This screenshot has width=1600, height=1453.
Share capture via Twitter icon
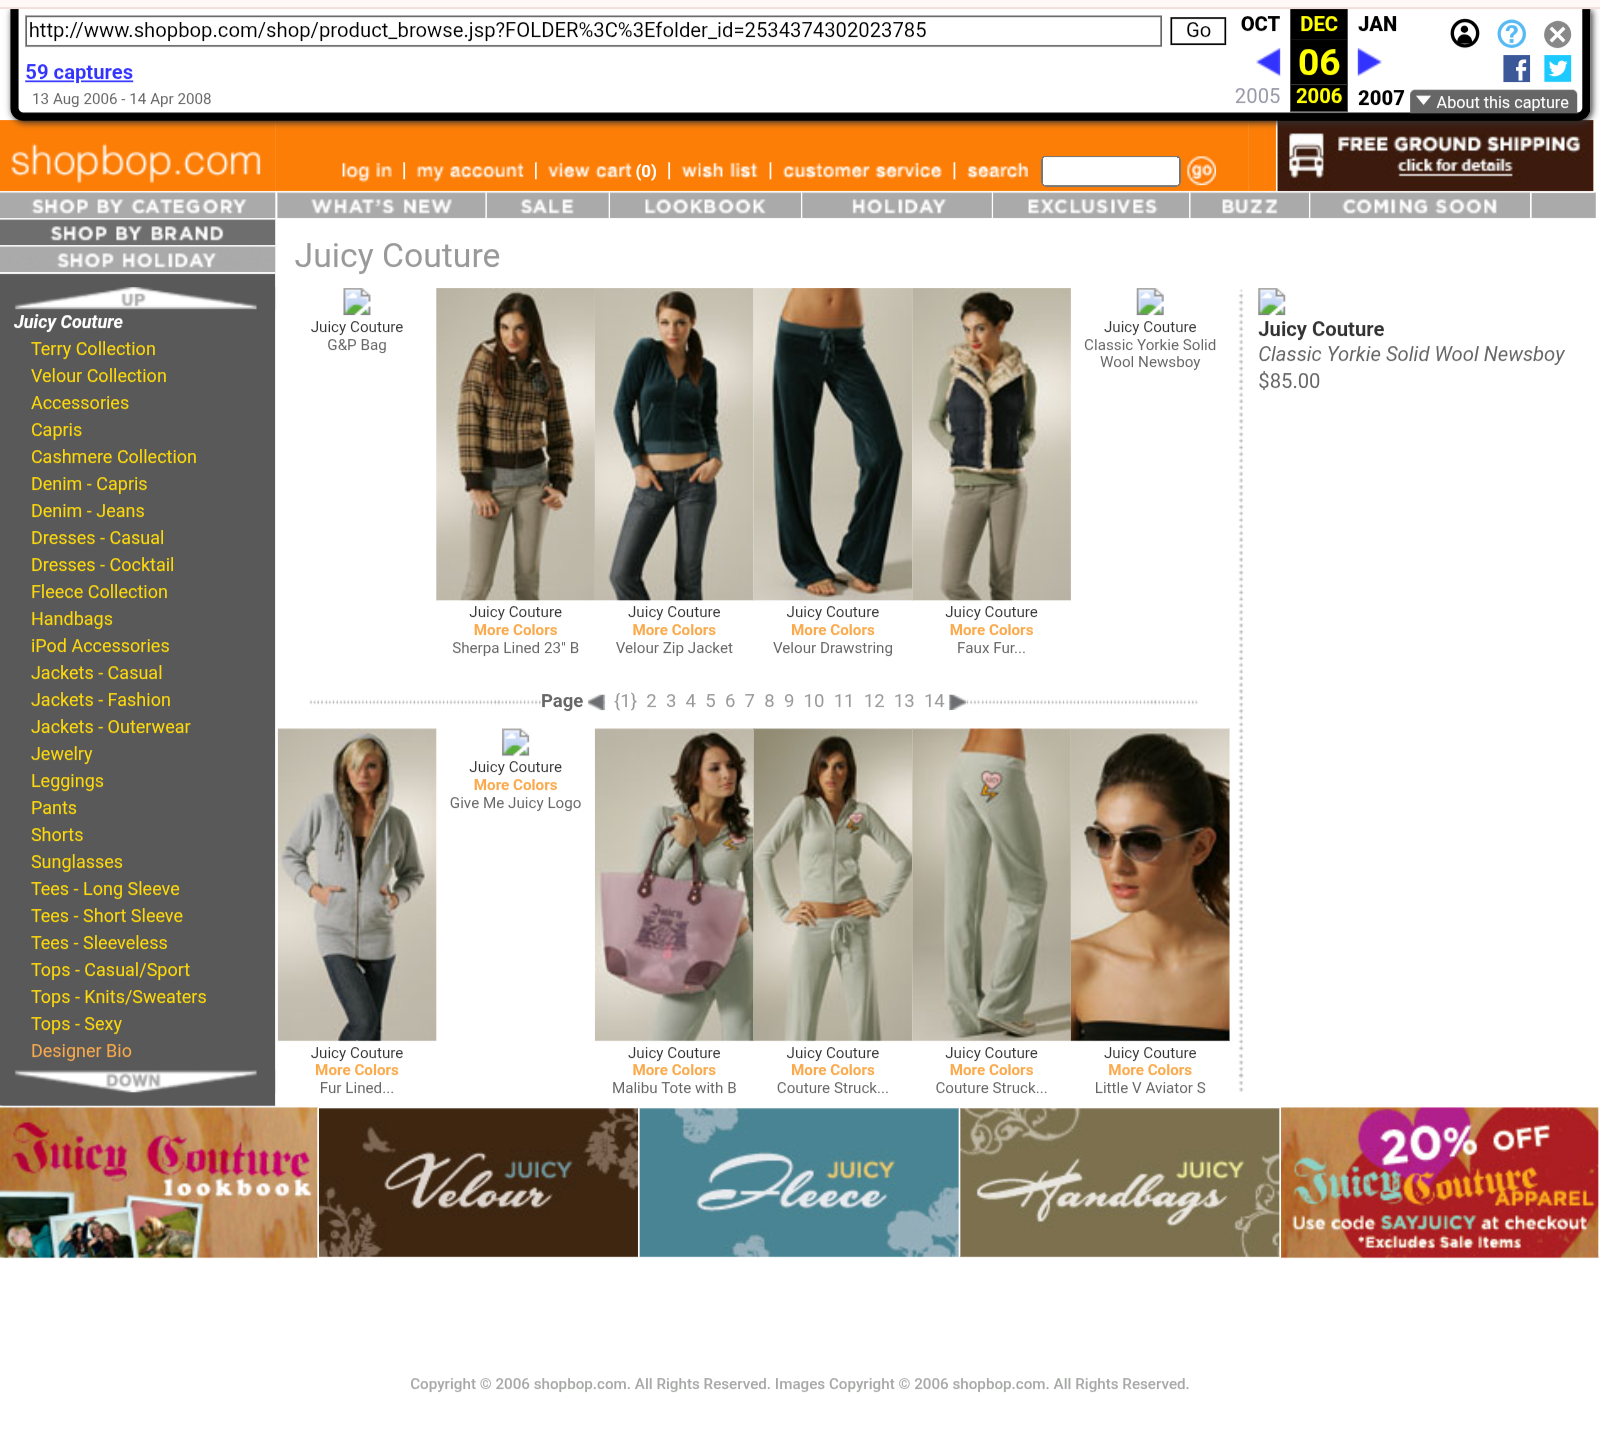click(1557, 68)
